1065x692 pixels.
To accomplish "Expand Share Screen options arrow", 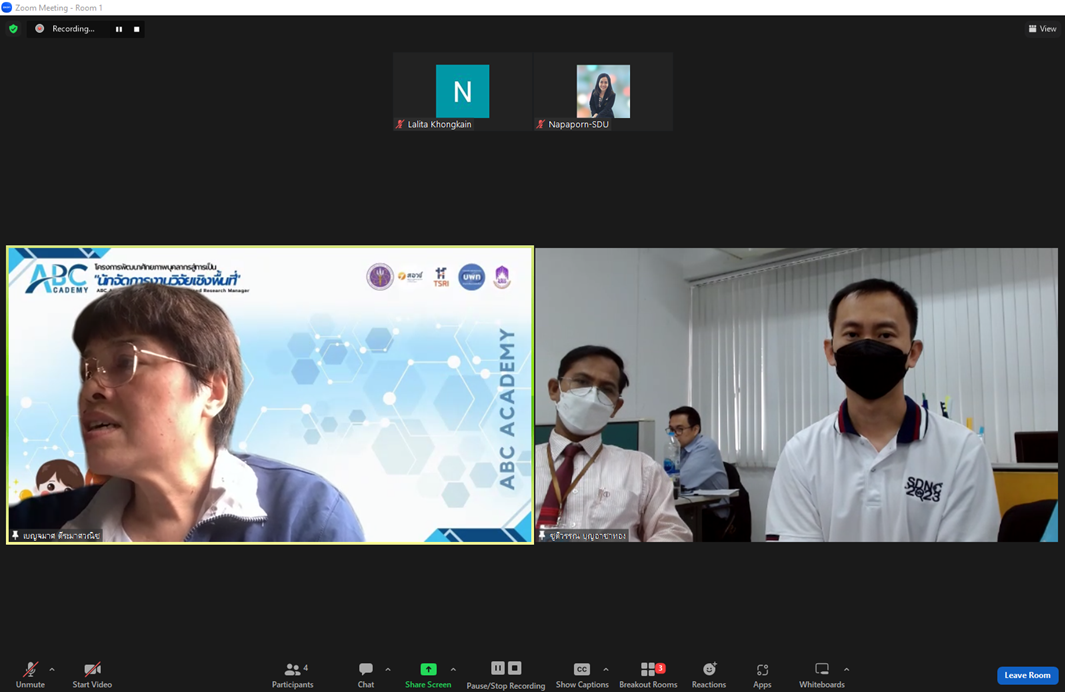I will coord(453,670).
